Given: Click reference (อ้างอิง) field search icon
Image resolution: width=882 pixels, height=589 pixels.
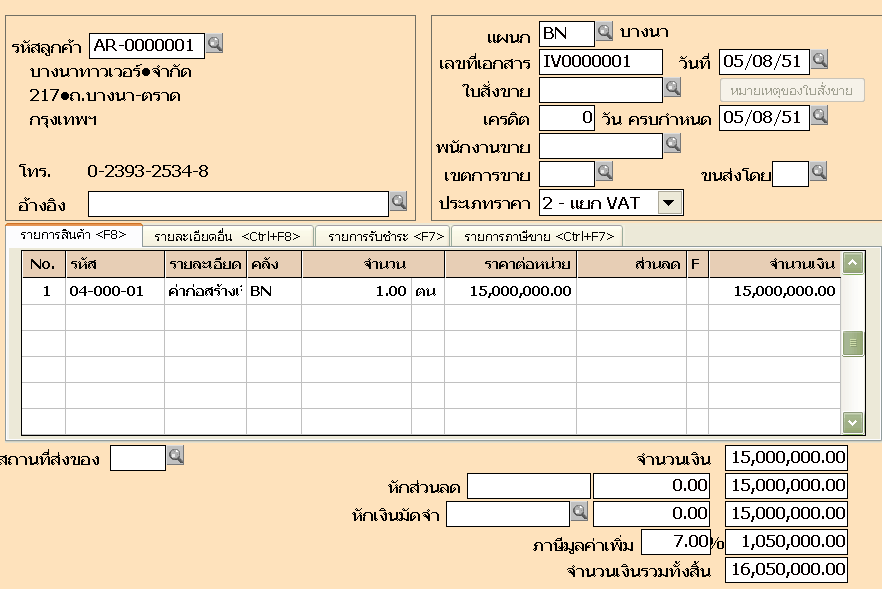Looking at the screenshot, I should [x=398, y=203].
